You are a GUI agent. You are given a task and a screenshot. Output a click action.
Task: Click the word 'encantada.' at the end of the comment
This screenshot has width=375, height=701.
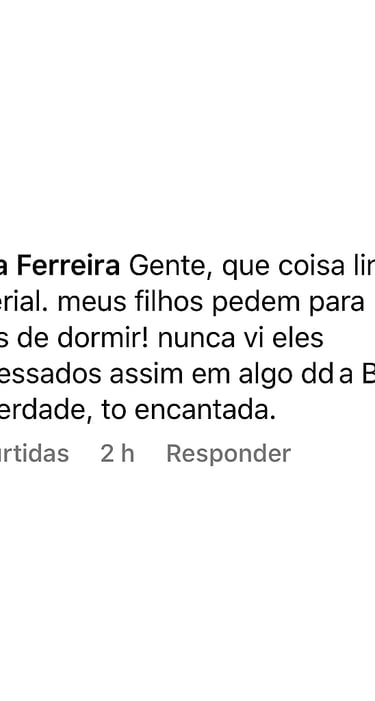coord(205,411)
